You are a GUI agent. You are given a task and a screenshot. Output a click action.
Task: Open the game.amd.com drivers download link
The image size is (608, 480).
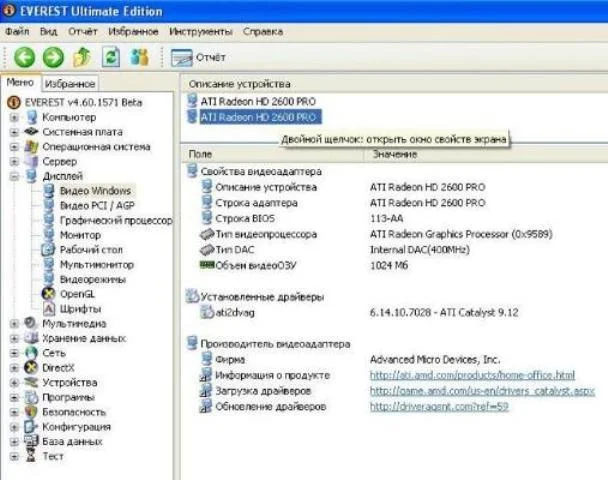pyautogui.click(x=482, y=391)
